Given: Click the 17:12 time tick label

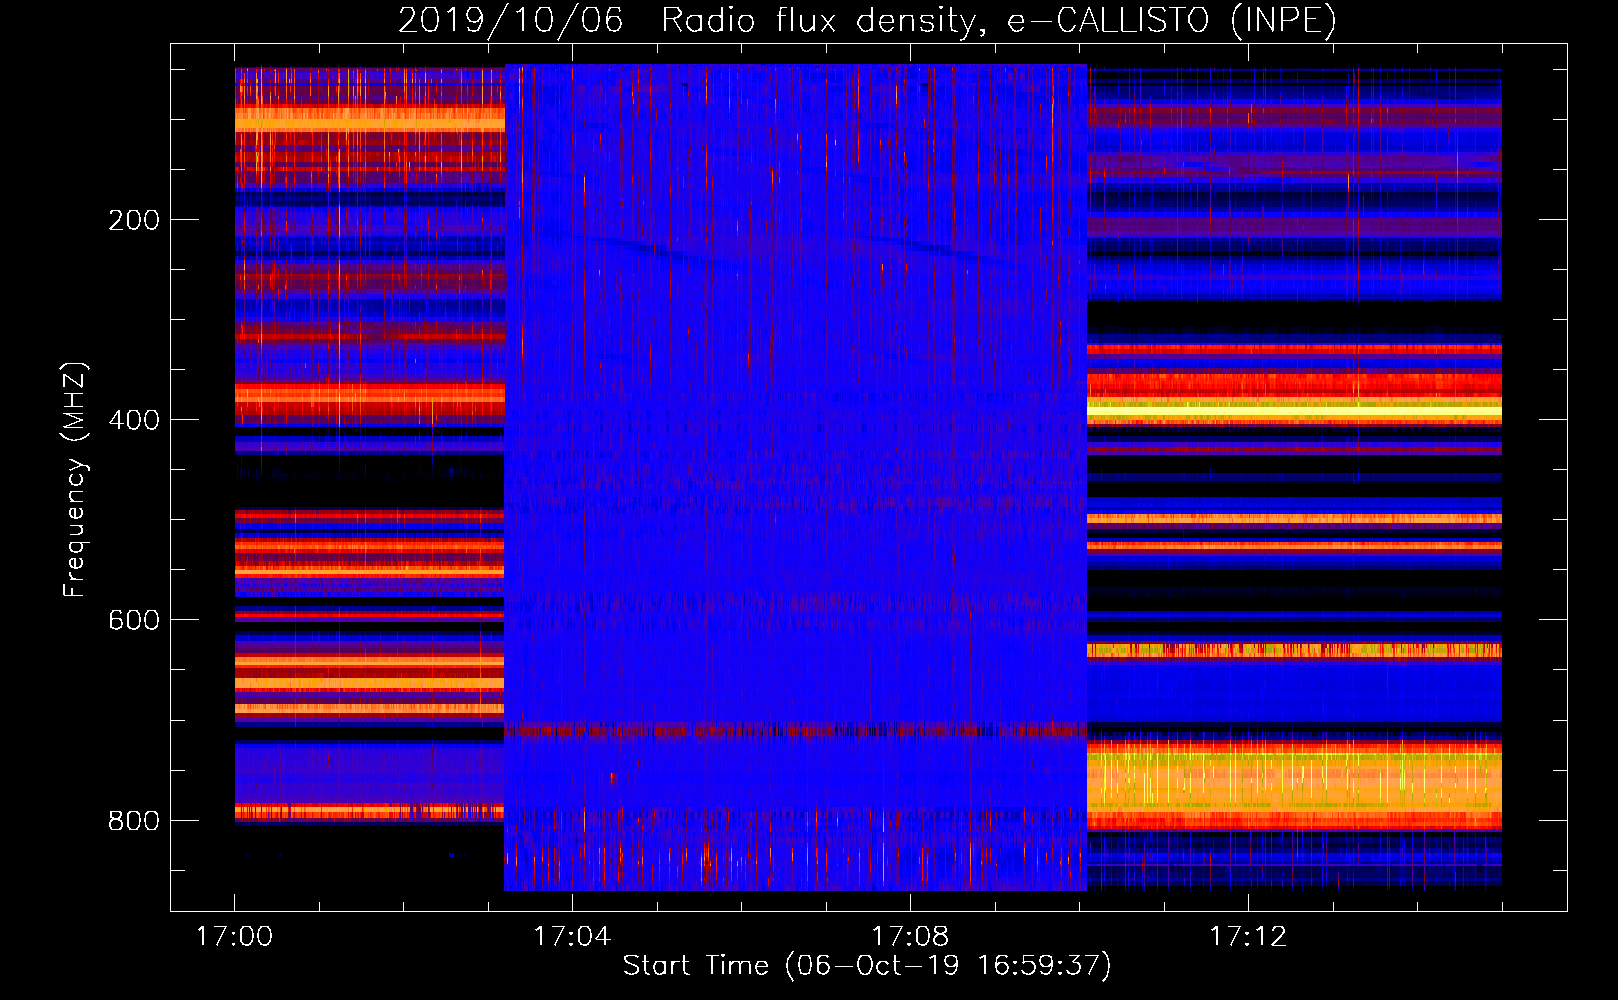Looking at the screenshot, I should click(x=1248, y=937).
